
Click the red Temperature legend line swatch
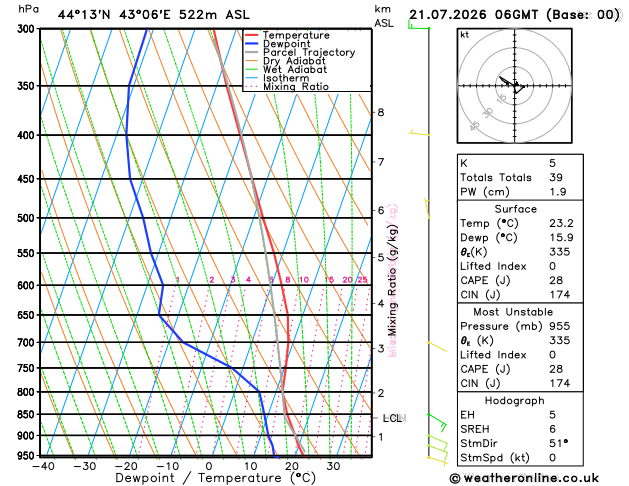coord(252,35)
